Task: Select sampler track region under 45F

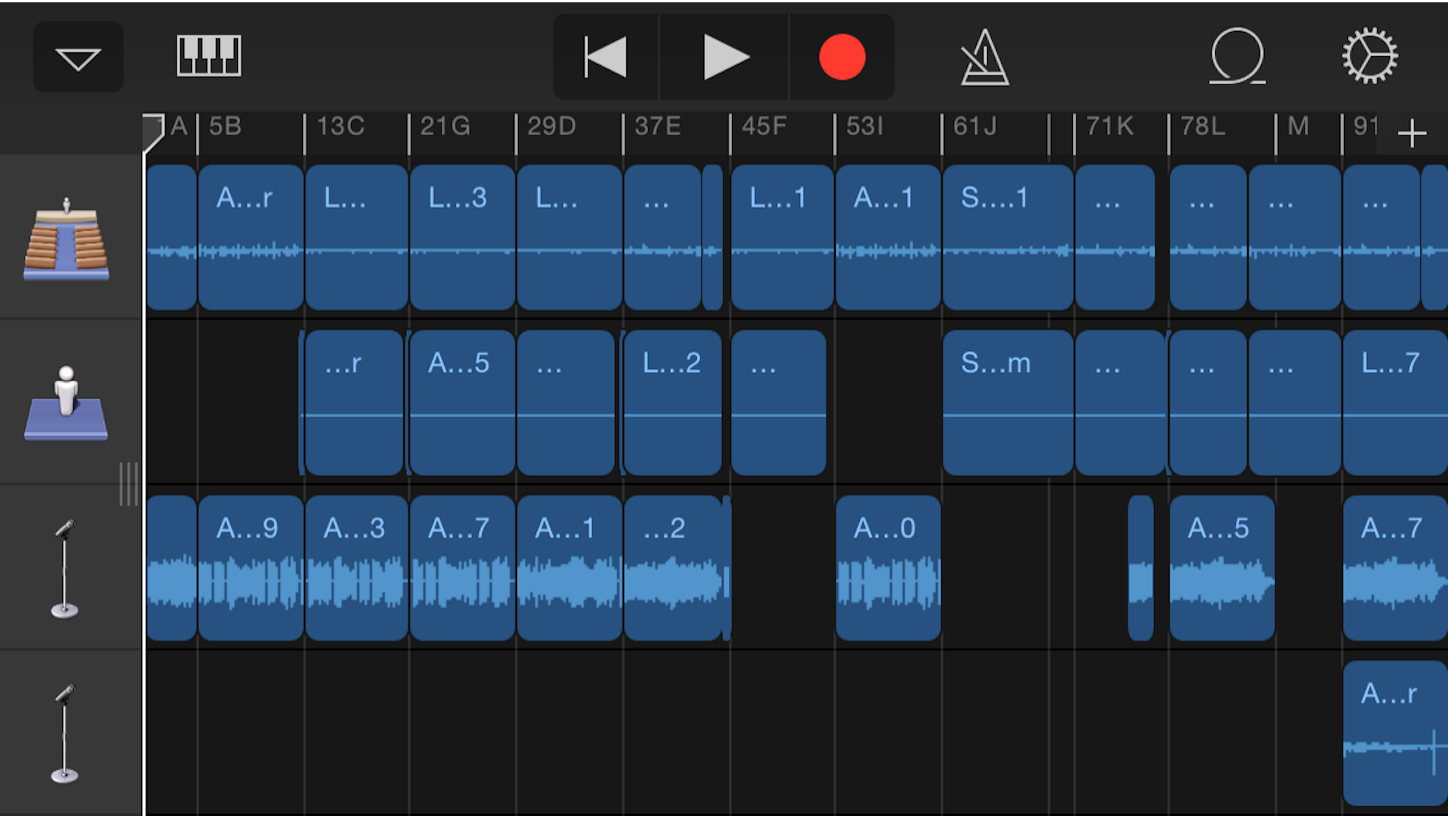Action: point(779,403)
